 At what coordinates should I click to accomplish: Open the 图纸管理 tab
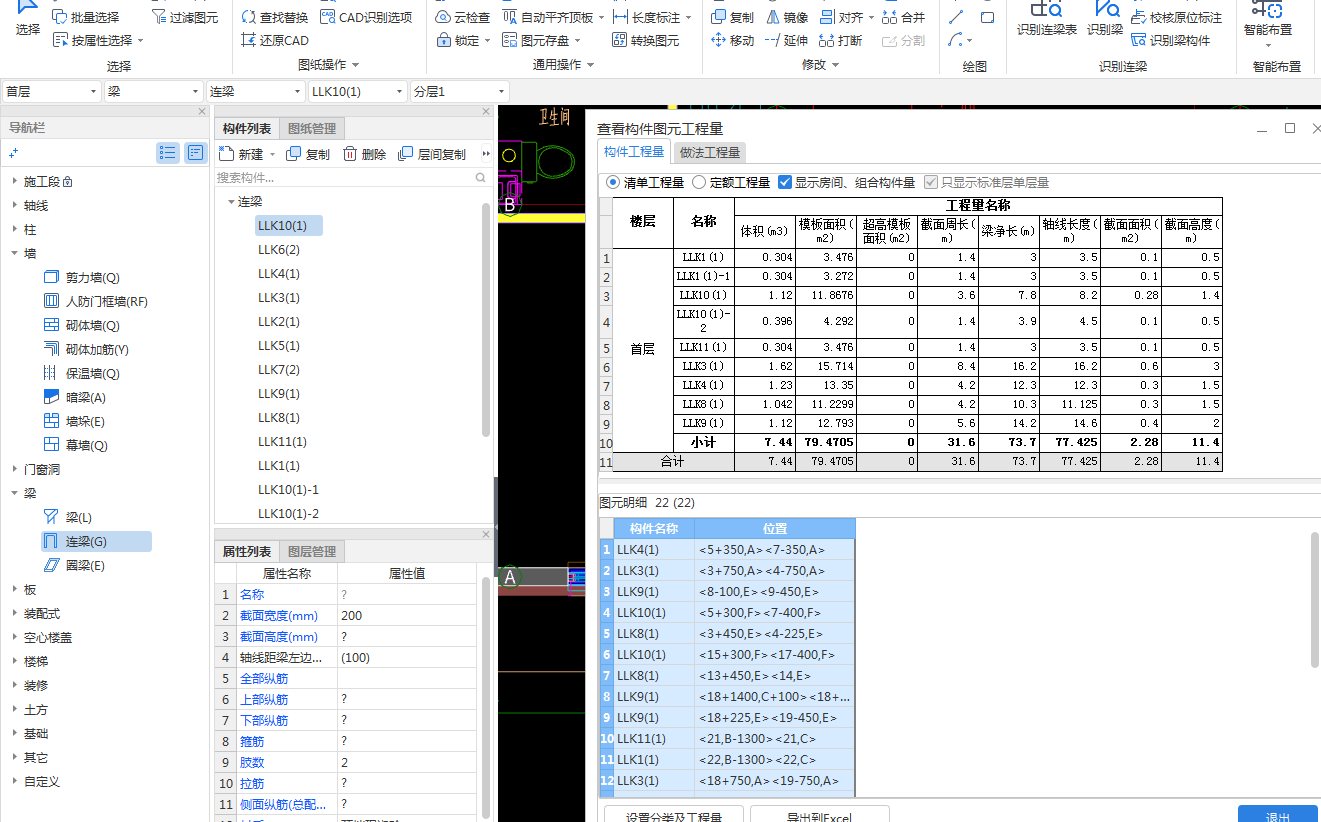312,128
